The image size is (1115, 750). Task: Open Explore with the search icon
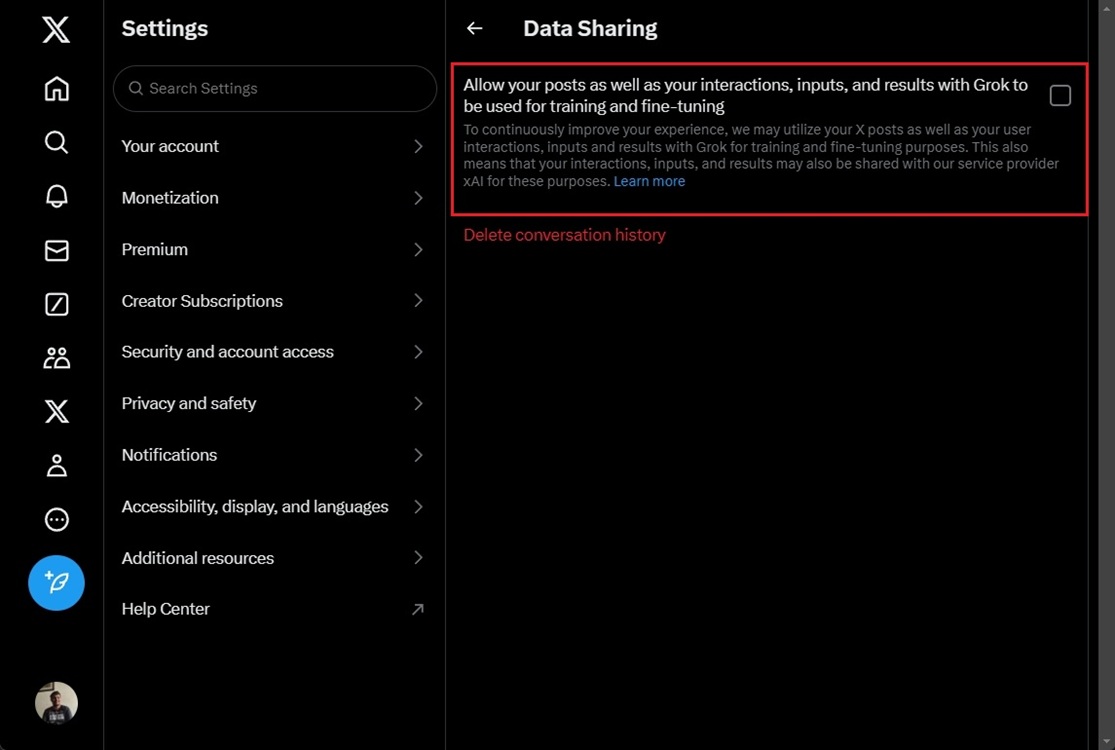tap(56, 142)
